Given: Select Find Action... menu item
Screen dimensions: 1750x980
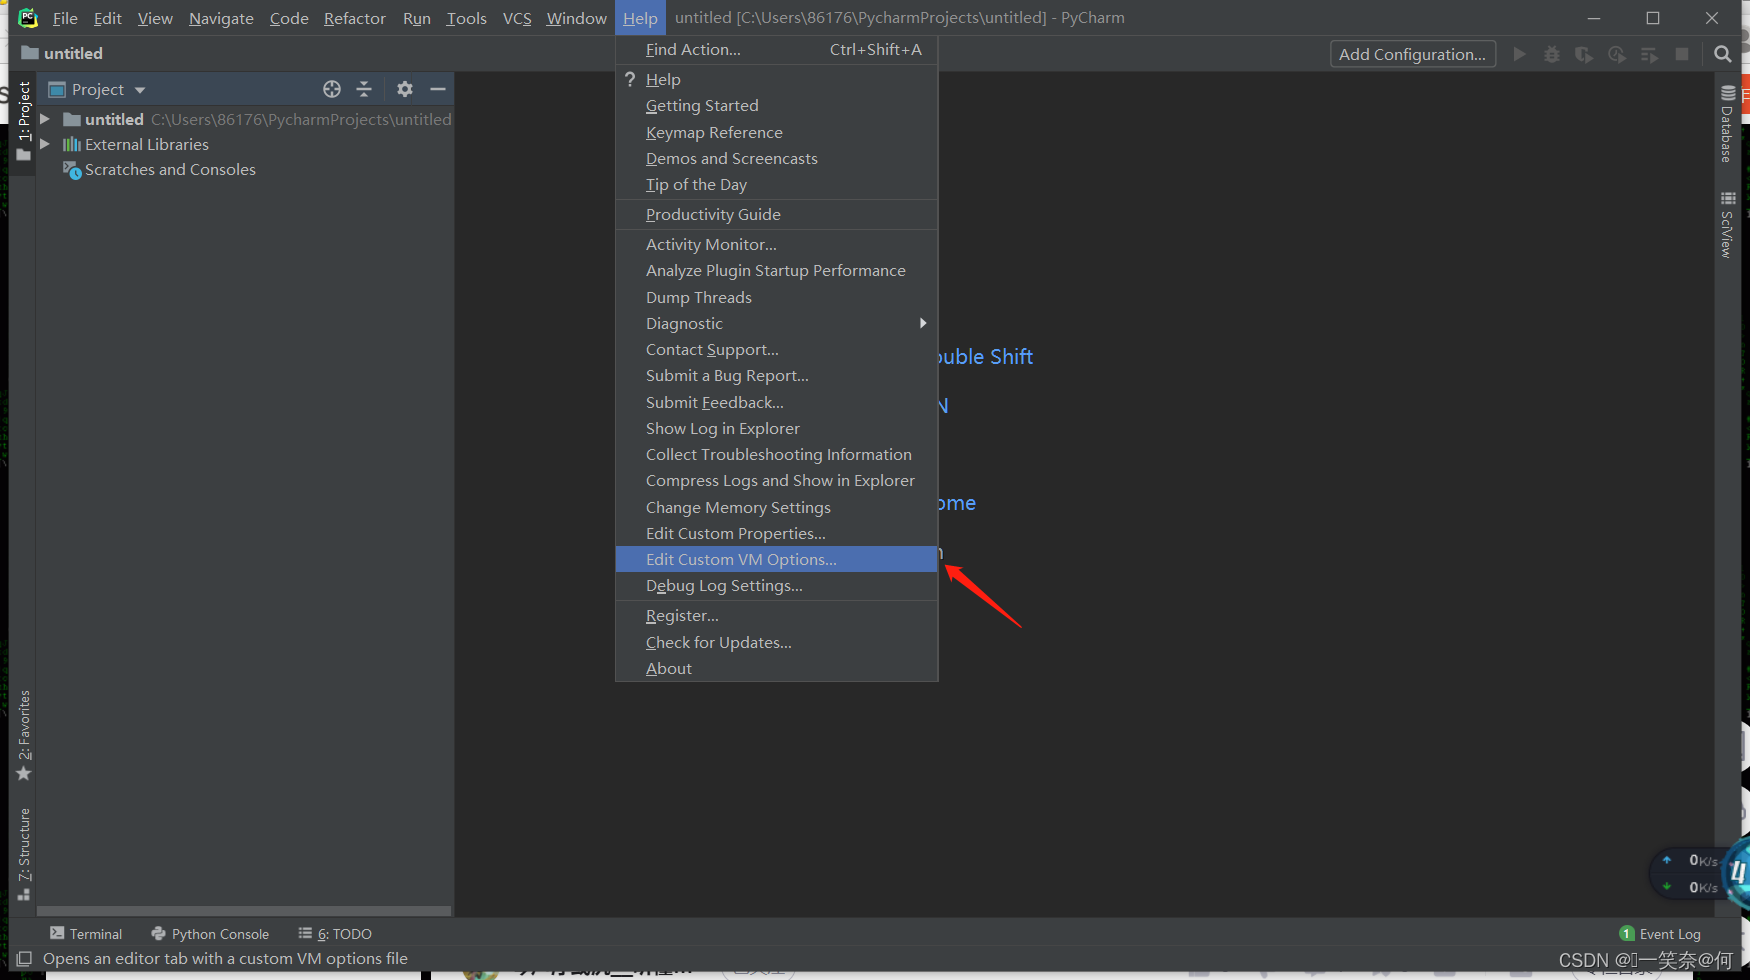Looking at the screenshot, I should coord(777,49).
